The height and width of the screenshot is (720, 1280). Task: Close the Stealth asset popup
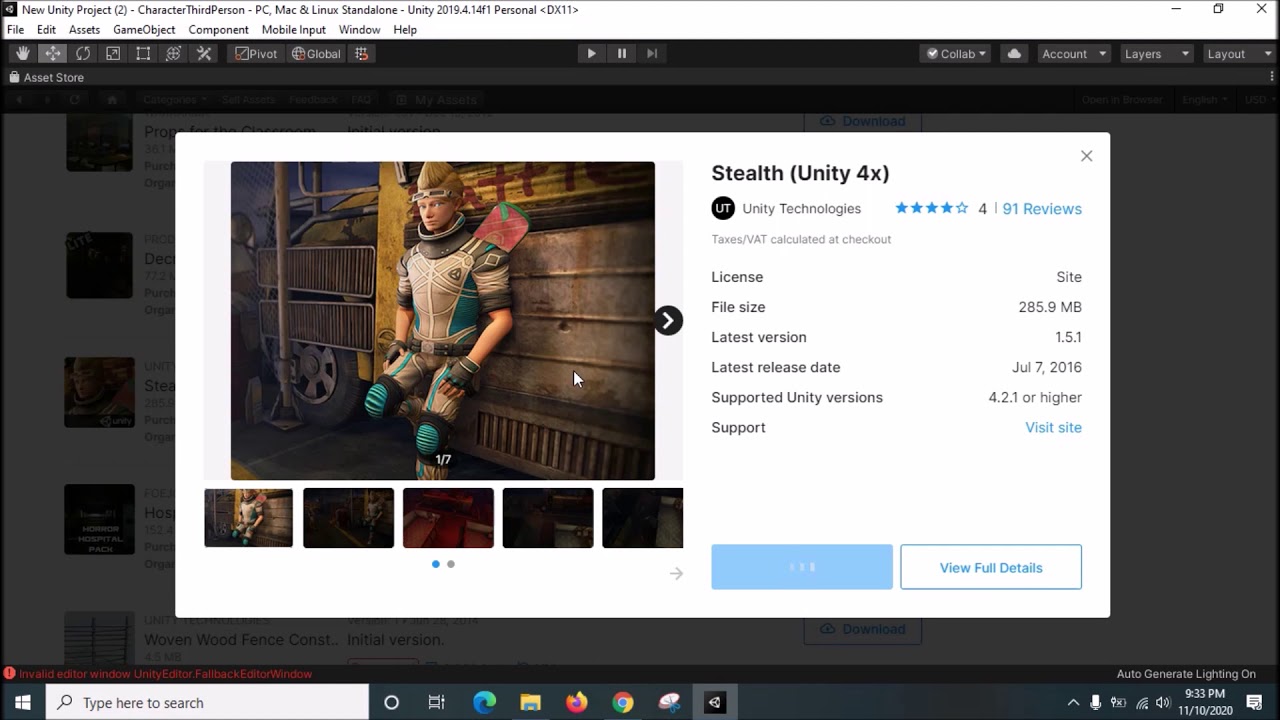point(1086,156)
